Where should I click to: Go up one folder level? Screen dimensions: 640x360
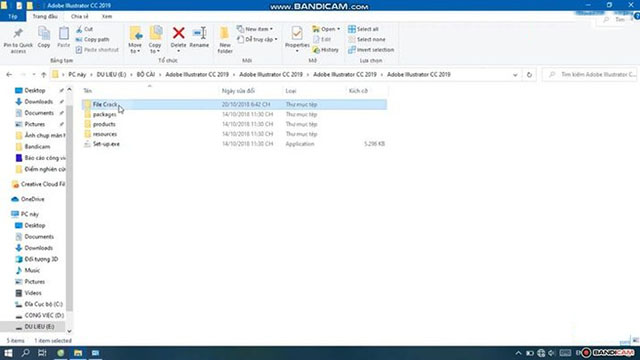coord(44,75)
